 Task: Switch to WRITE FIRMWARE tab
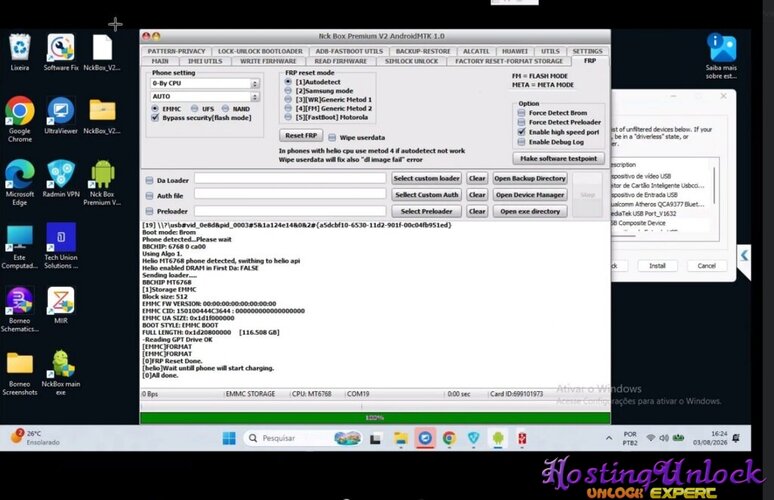point(268,61)
